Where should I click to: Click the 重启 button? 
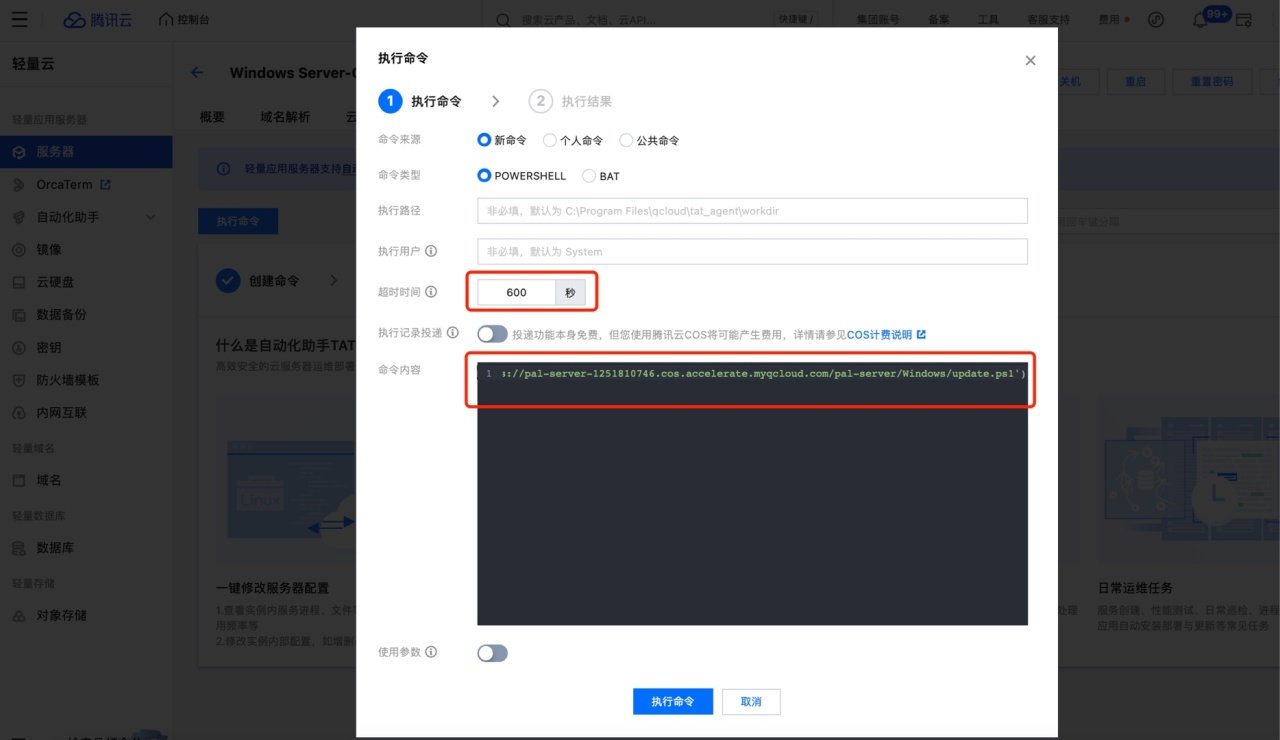1135,82
